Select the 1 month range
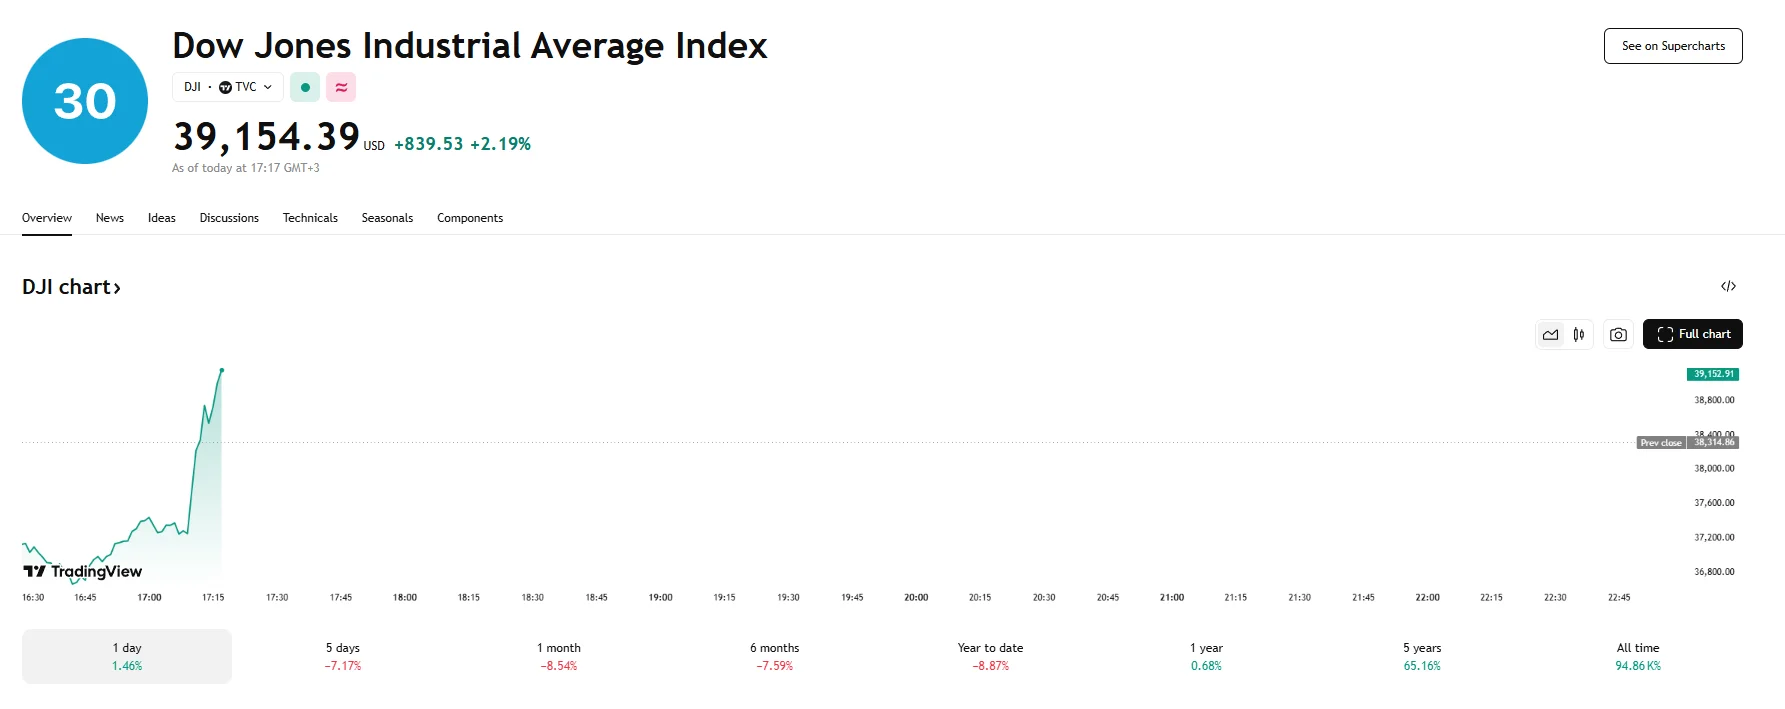The height and width of the screenshot is (709, 1785). [558, 656]
